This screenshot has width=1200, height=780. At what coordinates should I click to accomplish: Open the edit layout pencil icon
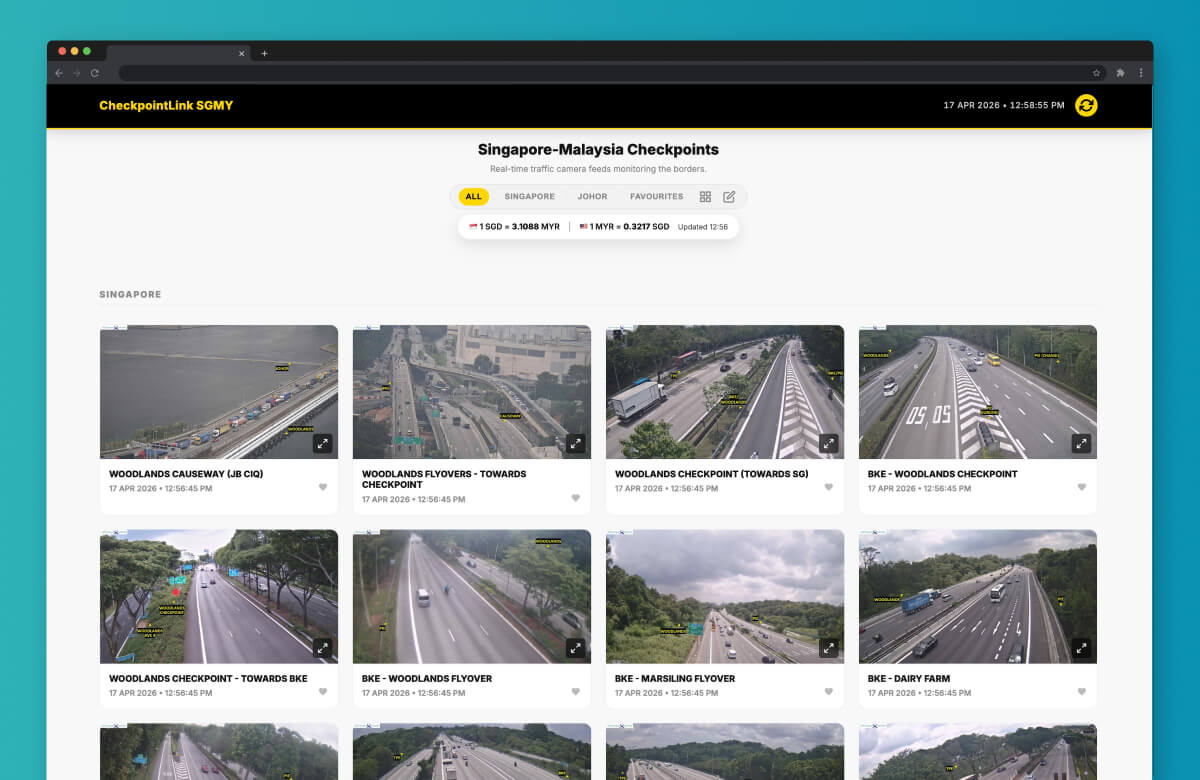click(x=729, y=197)
